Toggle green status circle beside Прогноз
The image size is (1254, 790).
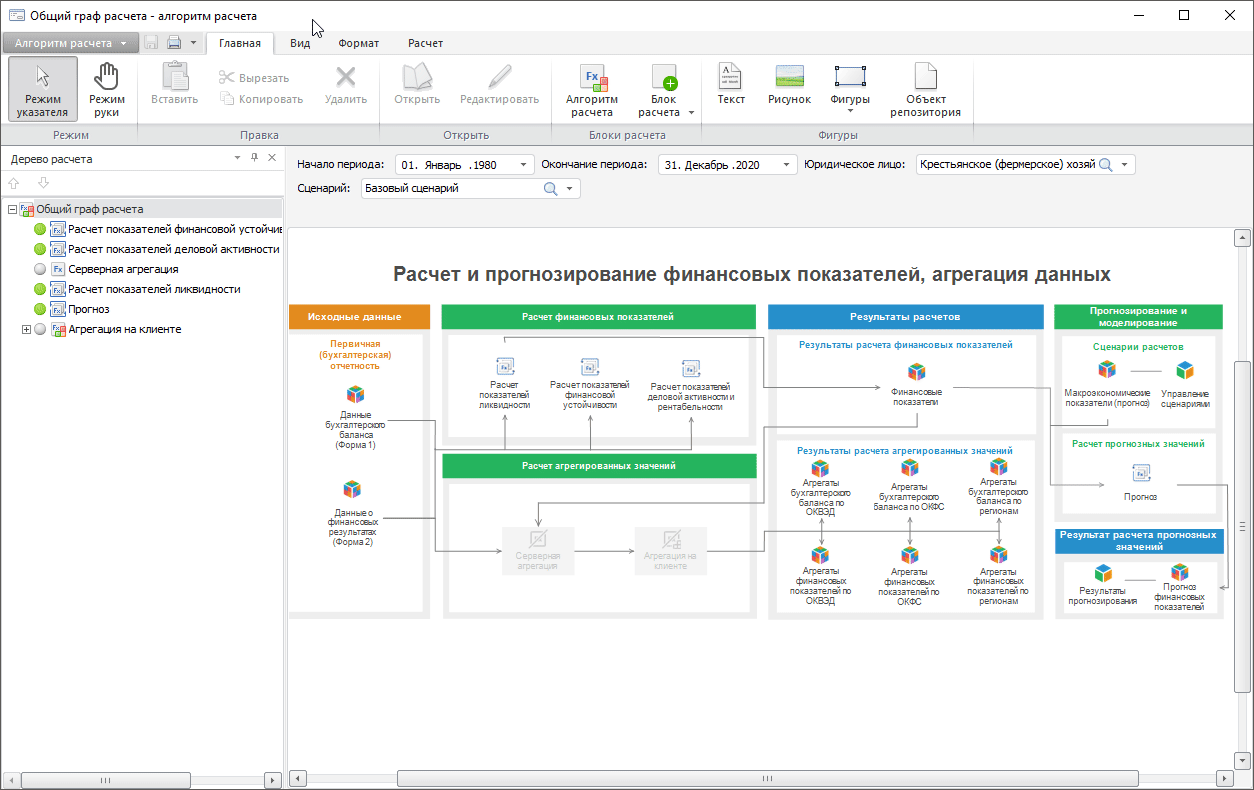(40, 309)
